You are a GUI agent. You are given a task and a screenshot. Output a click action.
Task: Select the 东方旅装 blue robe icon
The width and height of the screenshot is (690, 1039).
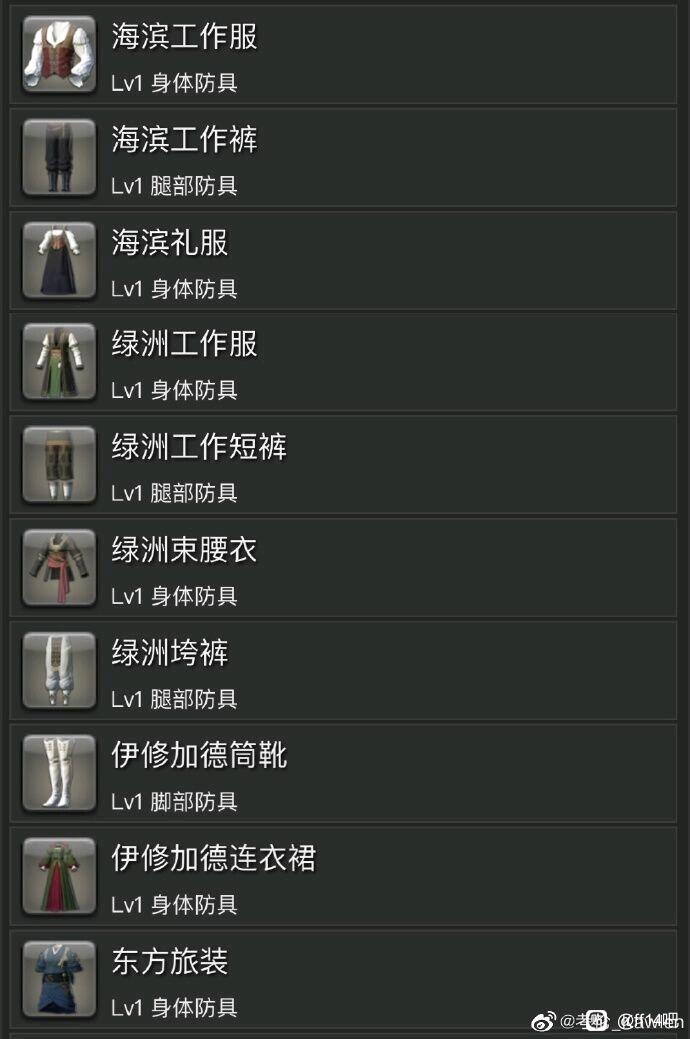(x=60, y=979)
